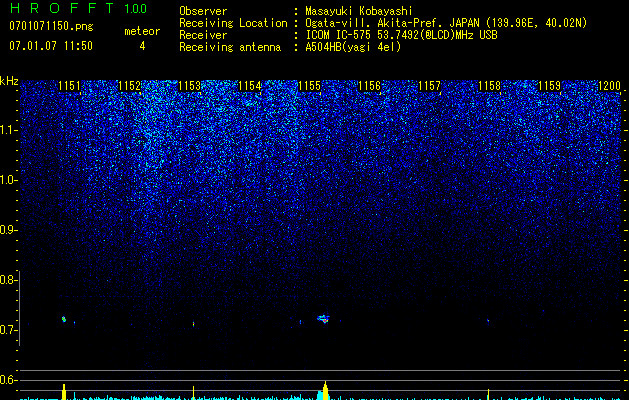Click the 1.0 kHz axis label

tap(8, 180)
